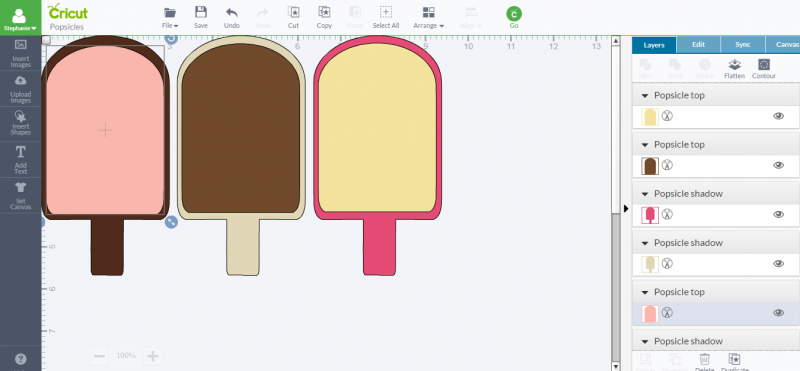This screenshot has height=371, width=800.
Task: Click the brown layer color swatch
Action: pyautogui.click(x=650, y=166)
